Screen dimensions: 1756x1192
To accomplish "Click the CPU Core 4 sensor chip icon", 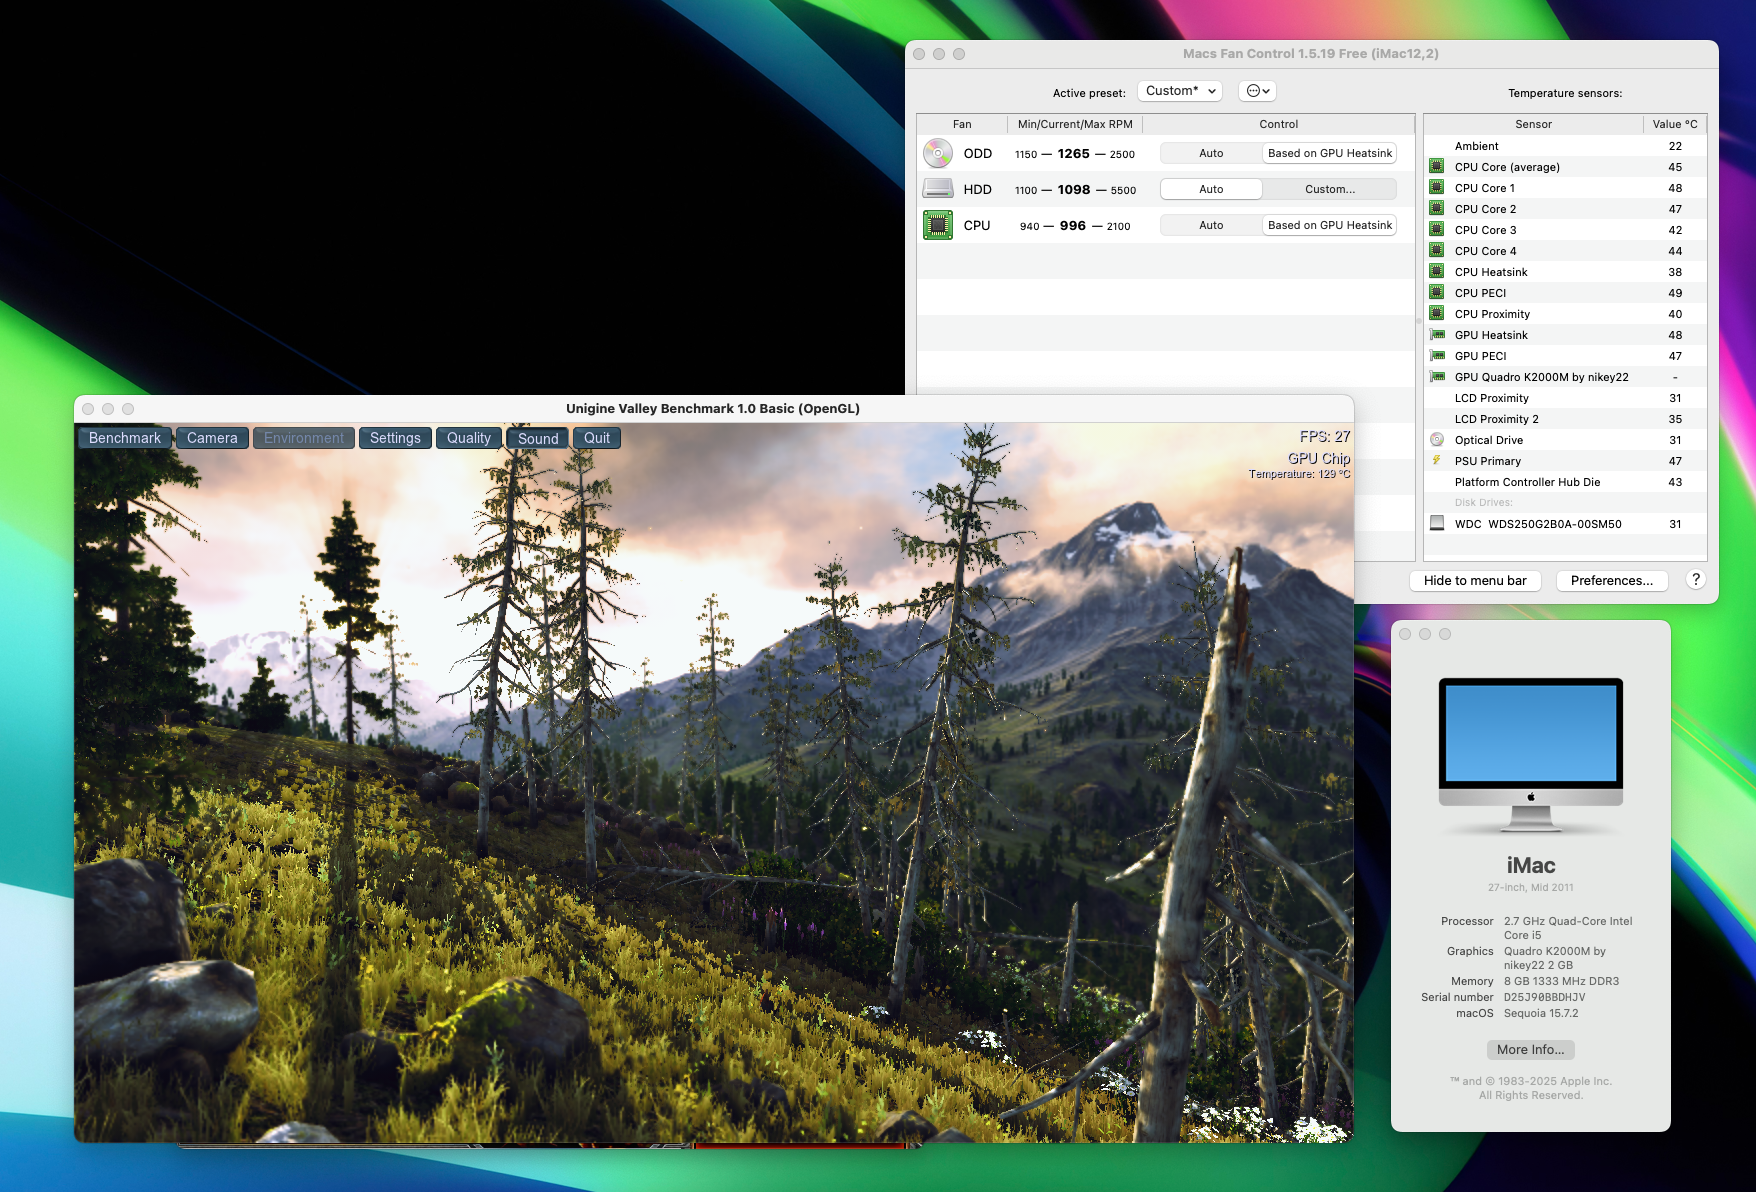I will (1437, 250).
